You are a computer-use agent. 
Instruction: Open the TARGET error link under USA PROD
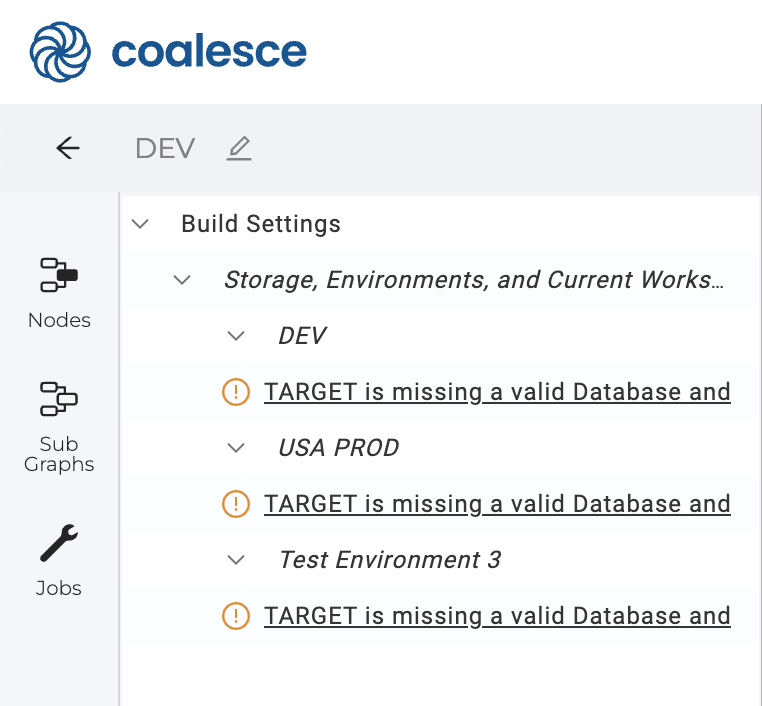click(497, 504)
